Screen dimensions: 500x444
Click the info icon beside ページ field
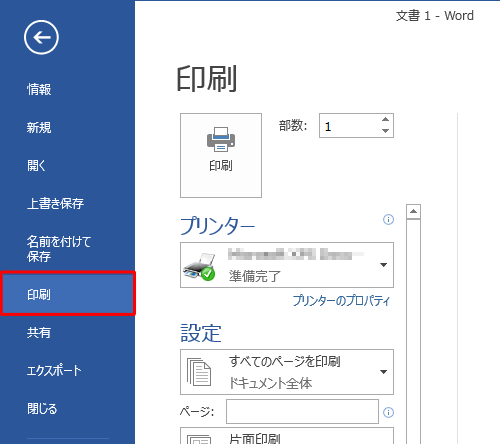(x=388, y=413)
